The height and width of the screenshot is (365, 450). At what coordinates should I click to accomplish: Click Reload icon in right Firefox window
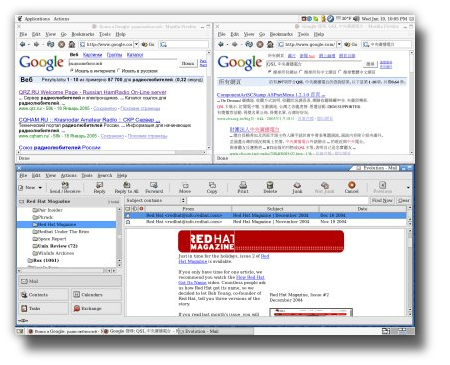pos(249,44)
